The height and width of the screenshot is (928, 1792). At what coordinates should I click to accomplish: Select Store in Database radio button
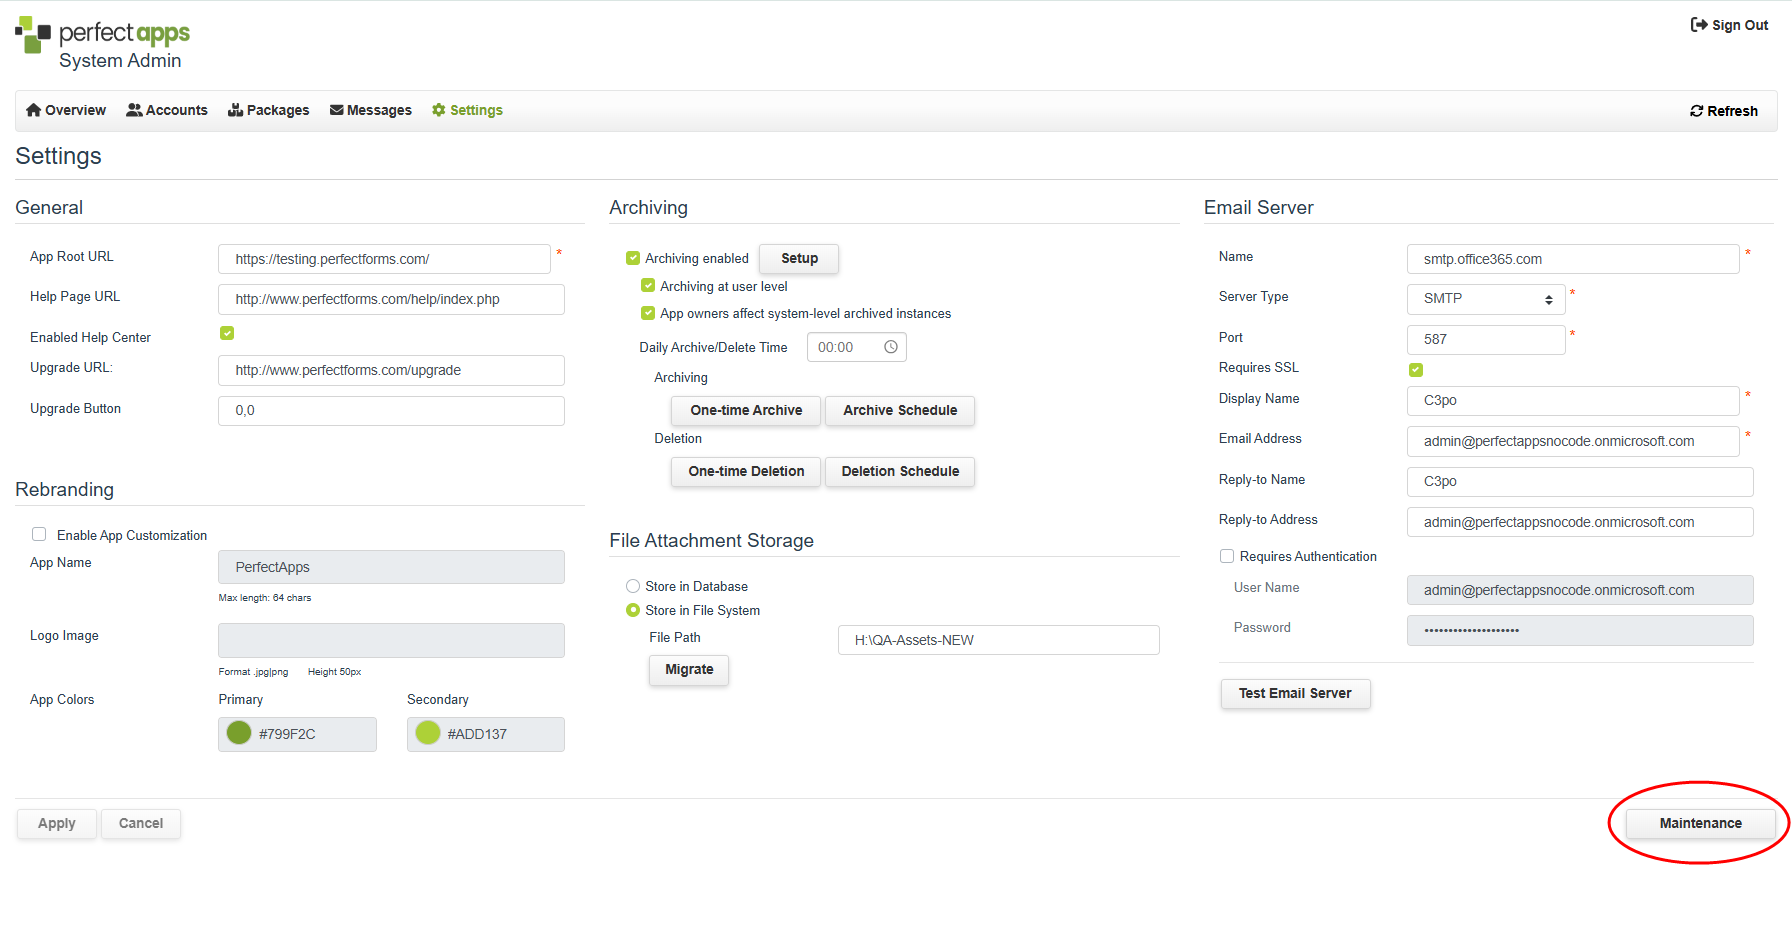(x=633, y=586)
